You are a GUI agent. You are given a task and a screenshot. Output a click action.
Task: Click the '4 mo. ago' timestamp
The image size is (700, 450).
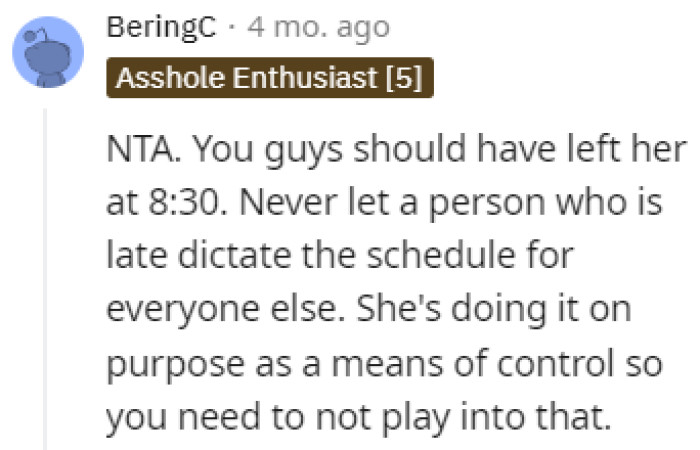coord(317,28)
